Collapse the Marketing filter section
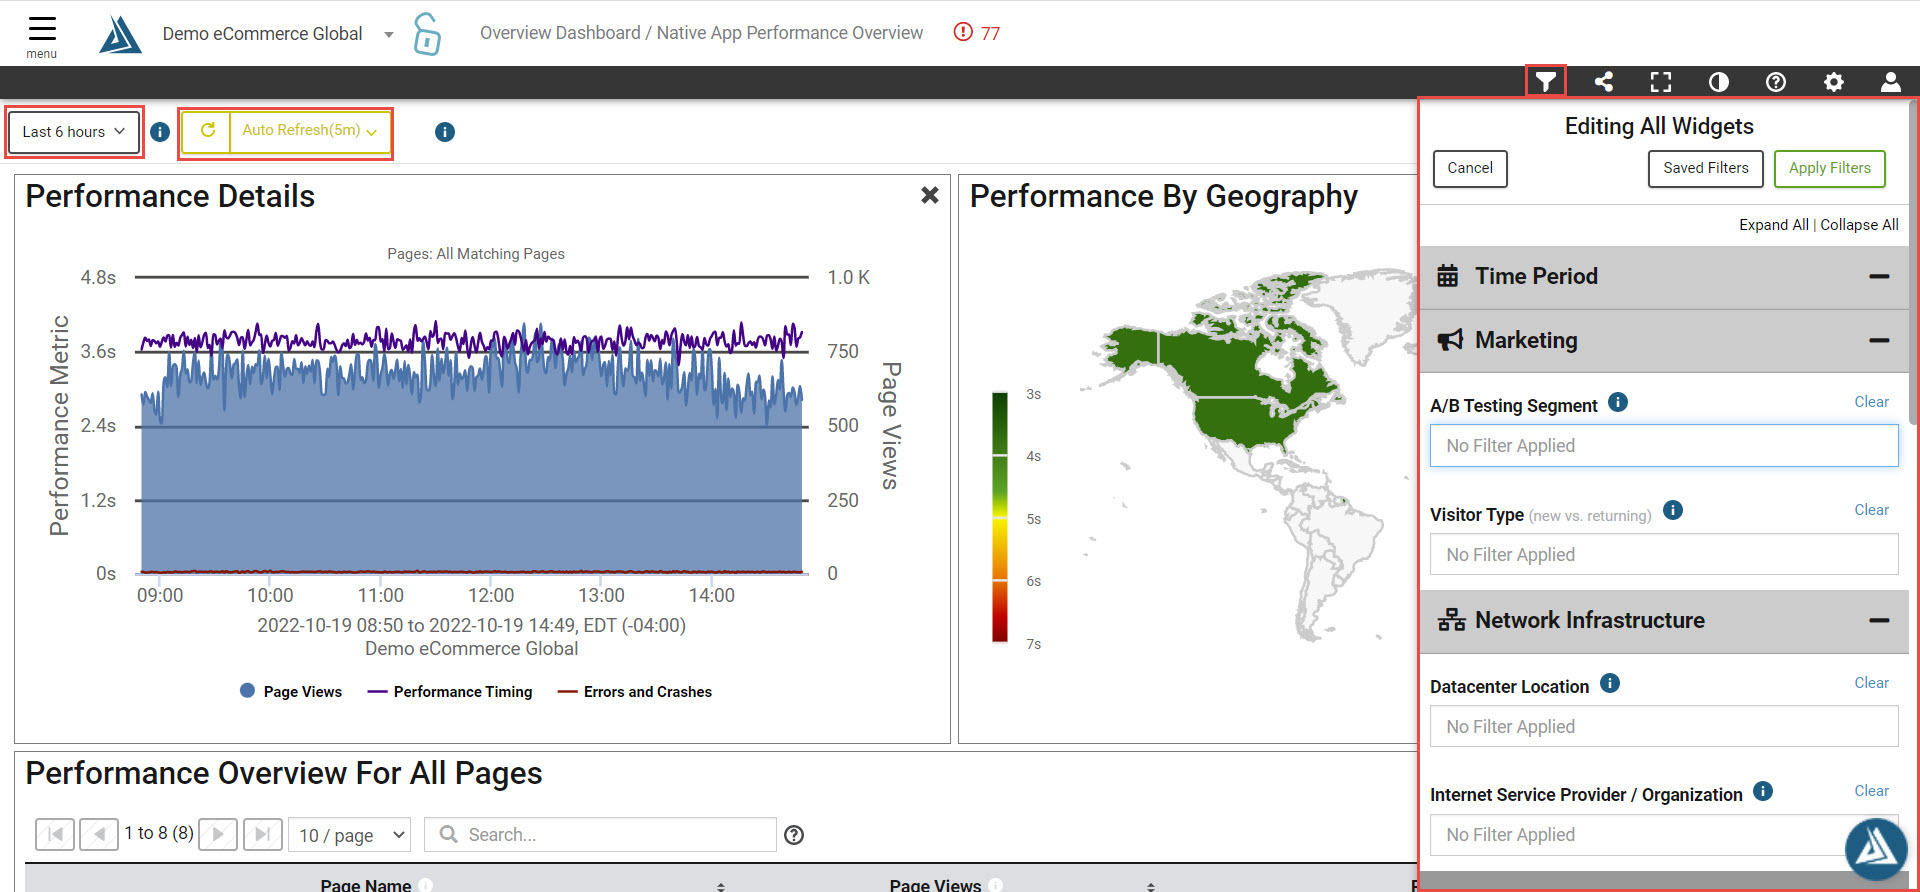Image resolution: width=1920 pixels, height=892 pixels. [x=1879, y=341]
